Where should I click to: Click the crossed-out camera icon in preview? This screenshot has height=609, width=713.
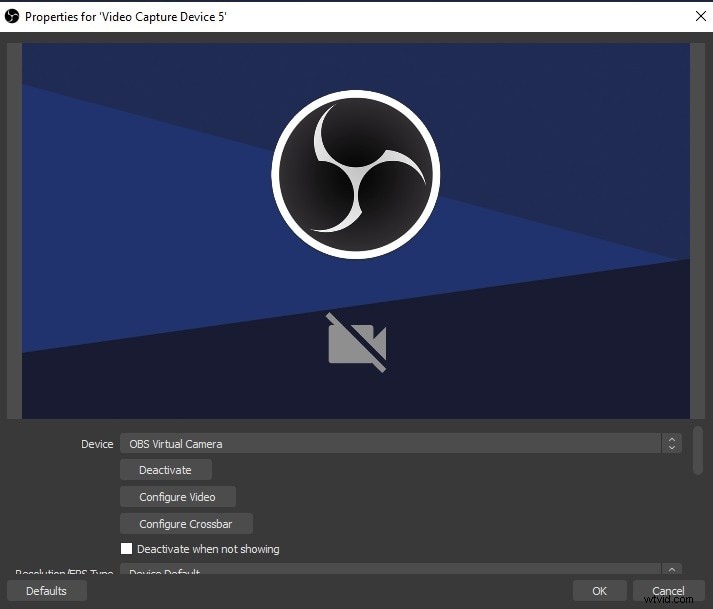pos(357,342)
